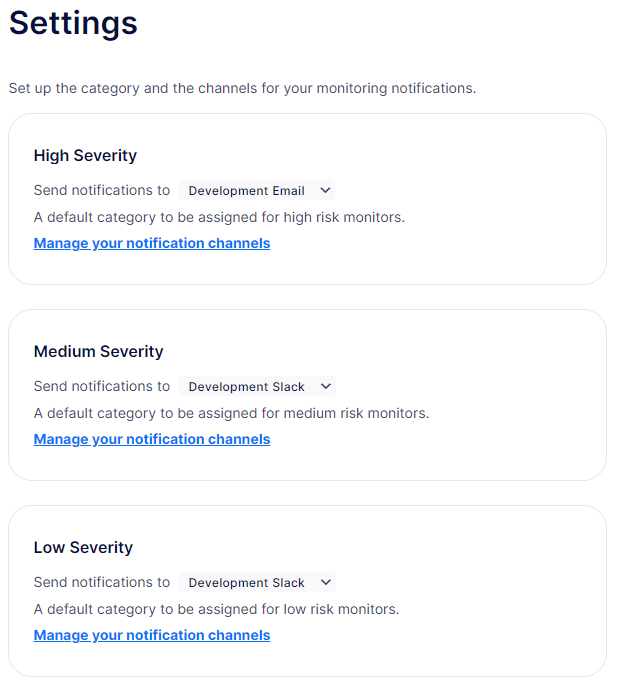Image resolution: width=619 pixels, height=691 pixels.
Task: Click 'Send notifications to' label in Low Severity
Action: click(102, 582)
